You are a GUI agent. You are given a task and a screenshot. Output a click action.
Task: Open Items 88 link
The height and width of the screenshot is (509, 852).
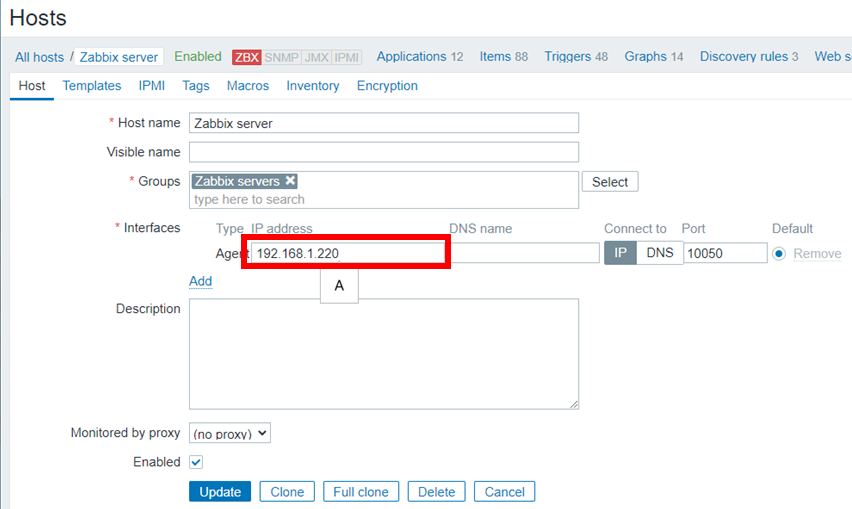coord(503,56)
